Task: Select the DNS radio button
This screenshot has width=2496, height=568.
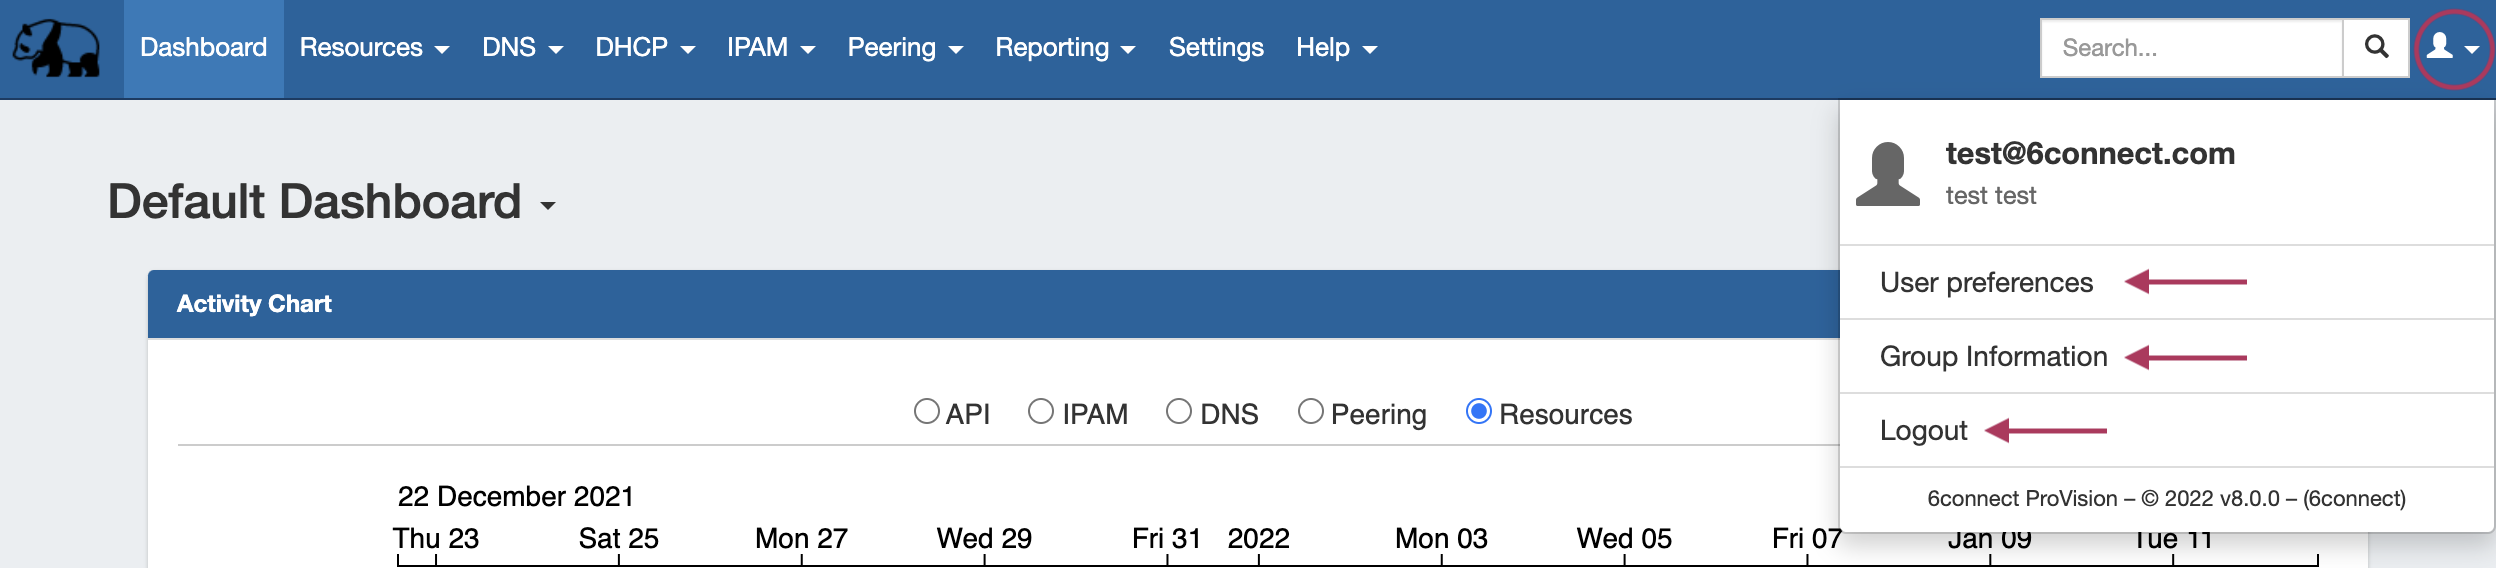Action: pos(1179,412)
